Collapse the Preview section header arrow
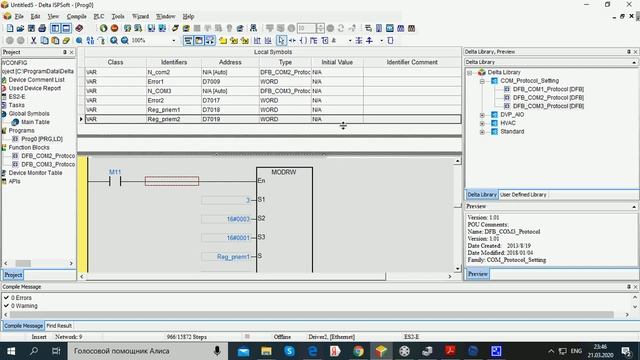 tap(634, 207)
